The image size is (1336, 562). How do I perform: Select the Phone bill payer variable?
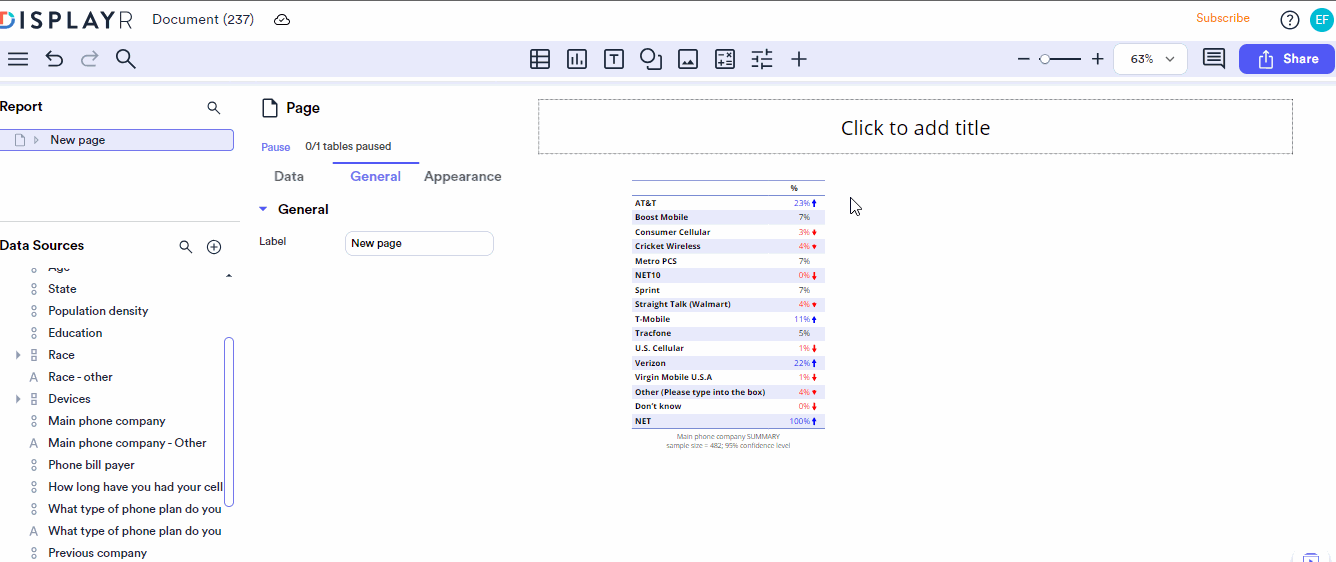91,465
